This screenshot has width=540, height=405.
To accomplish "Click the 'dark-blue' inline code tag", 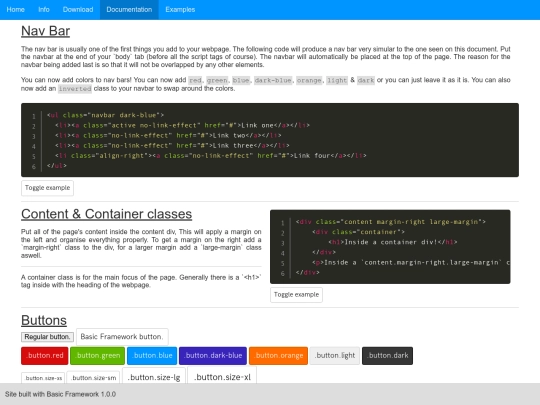I will tap(273, 80).
